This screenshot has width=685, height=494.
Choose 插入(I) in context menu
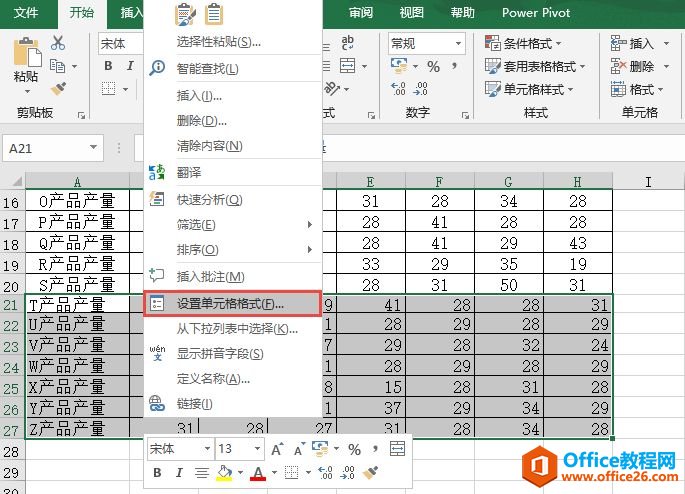233,95
